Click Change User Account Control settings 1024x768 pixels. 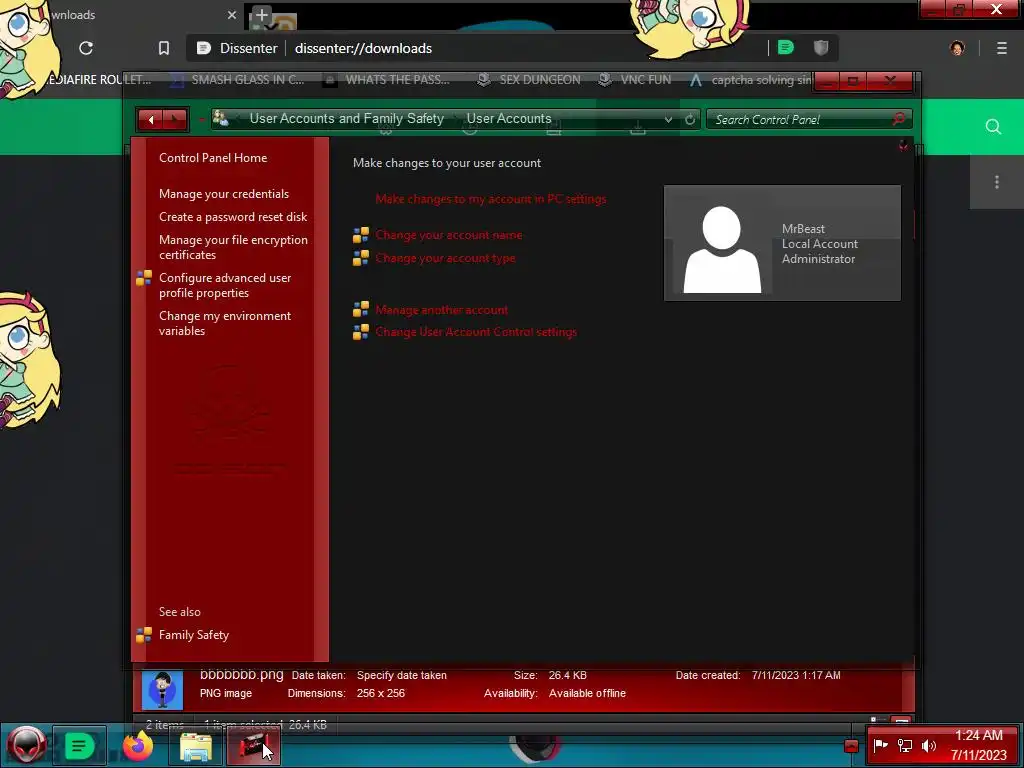pyautogui.click(x=475, y=332)
